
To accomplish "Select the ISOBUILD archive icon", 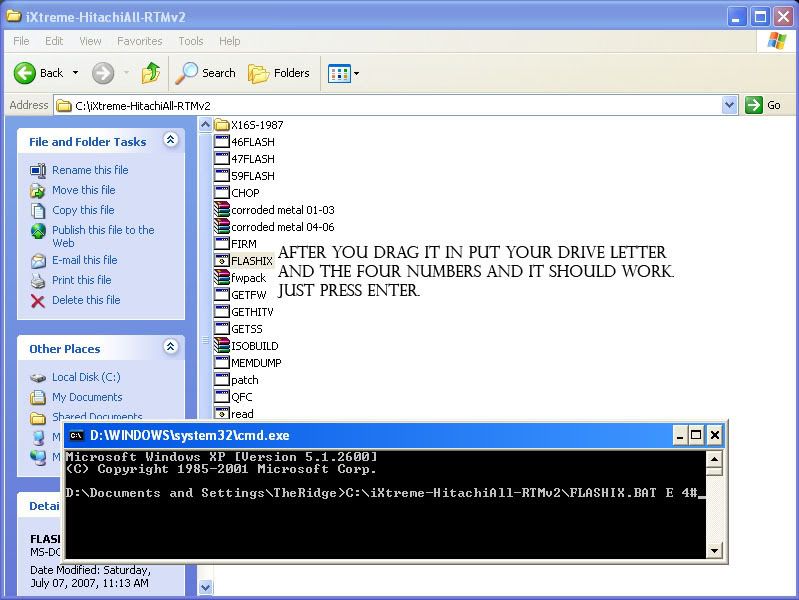I will [x=222, y=346].
